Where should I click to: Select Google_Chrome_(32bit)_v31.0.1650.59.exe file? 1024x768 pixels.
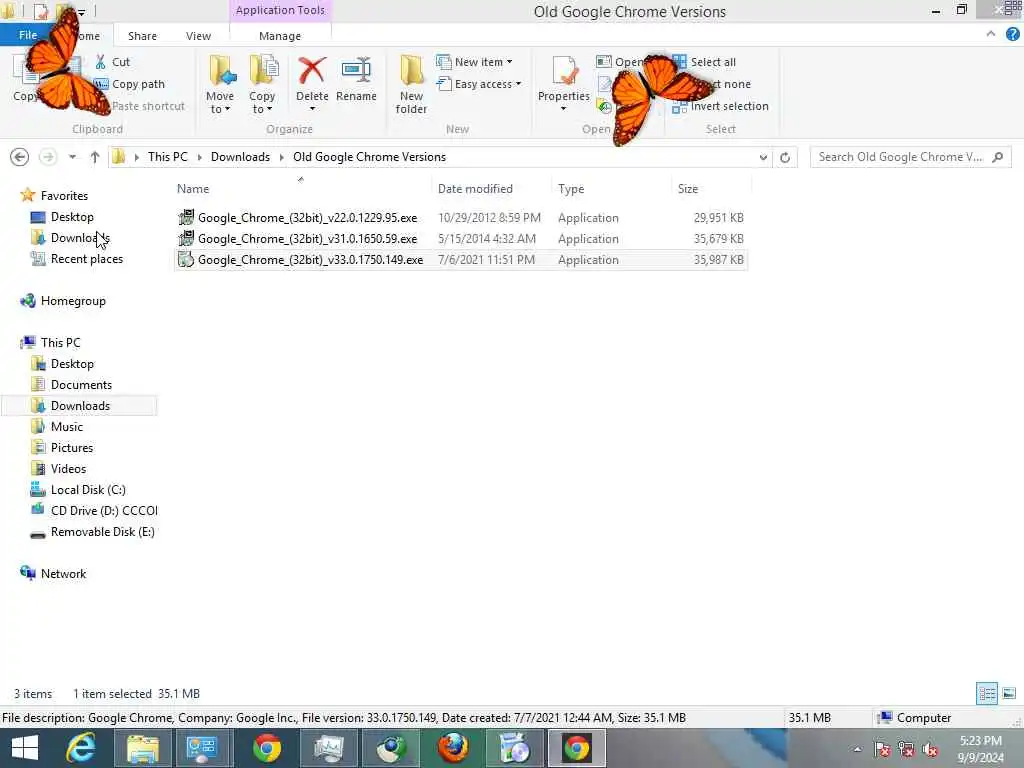[x=460, y=238]
